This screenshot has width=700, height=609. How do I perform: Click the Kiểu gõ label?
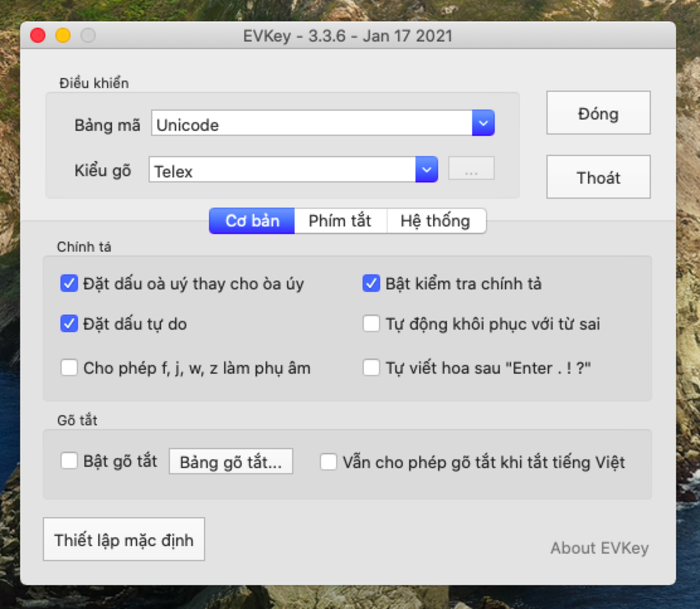(x=103, y=171)
